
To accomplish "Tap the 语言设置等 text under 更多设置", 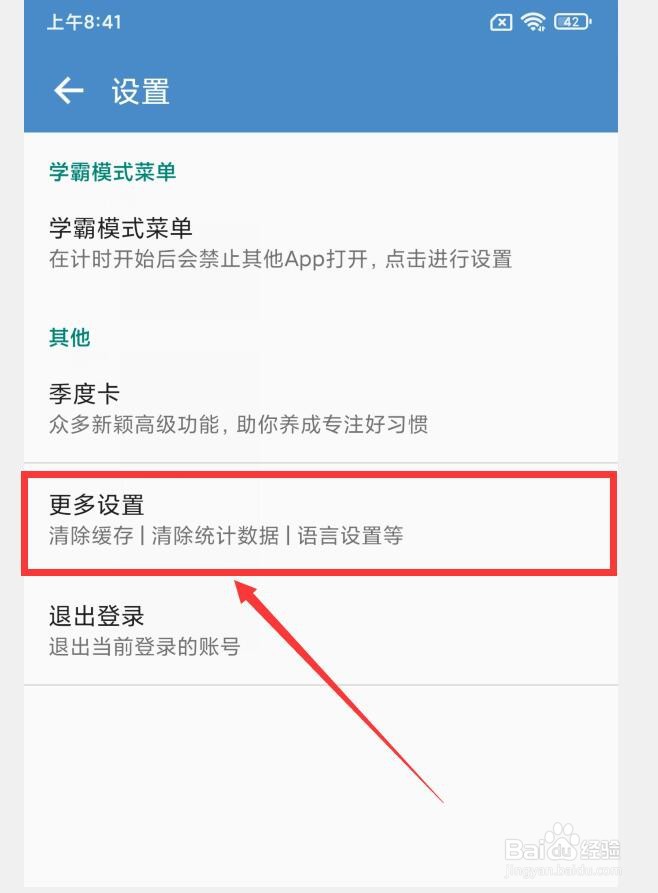I will tap(350, 535).
